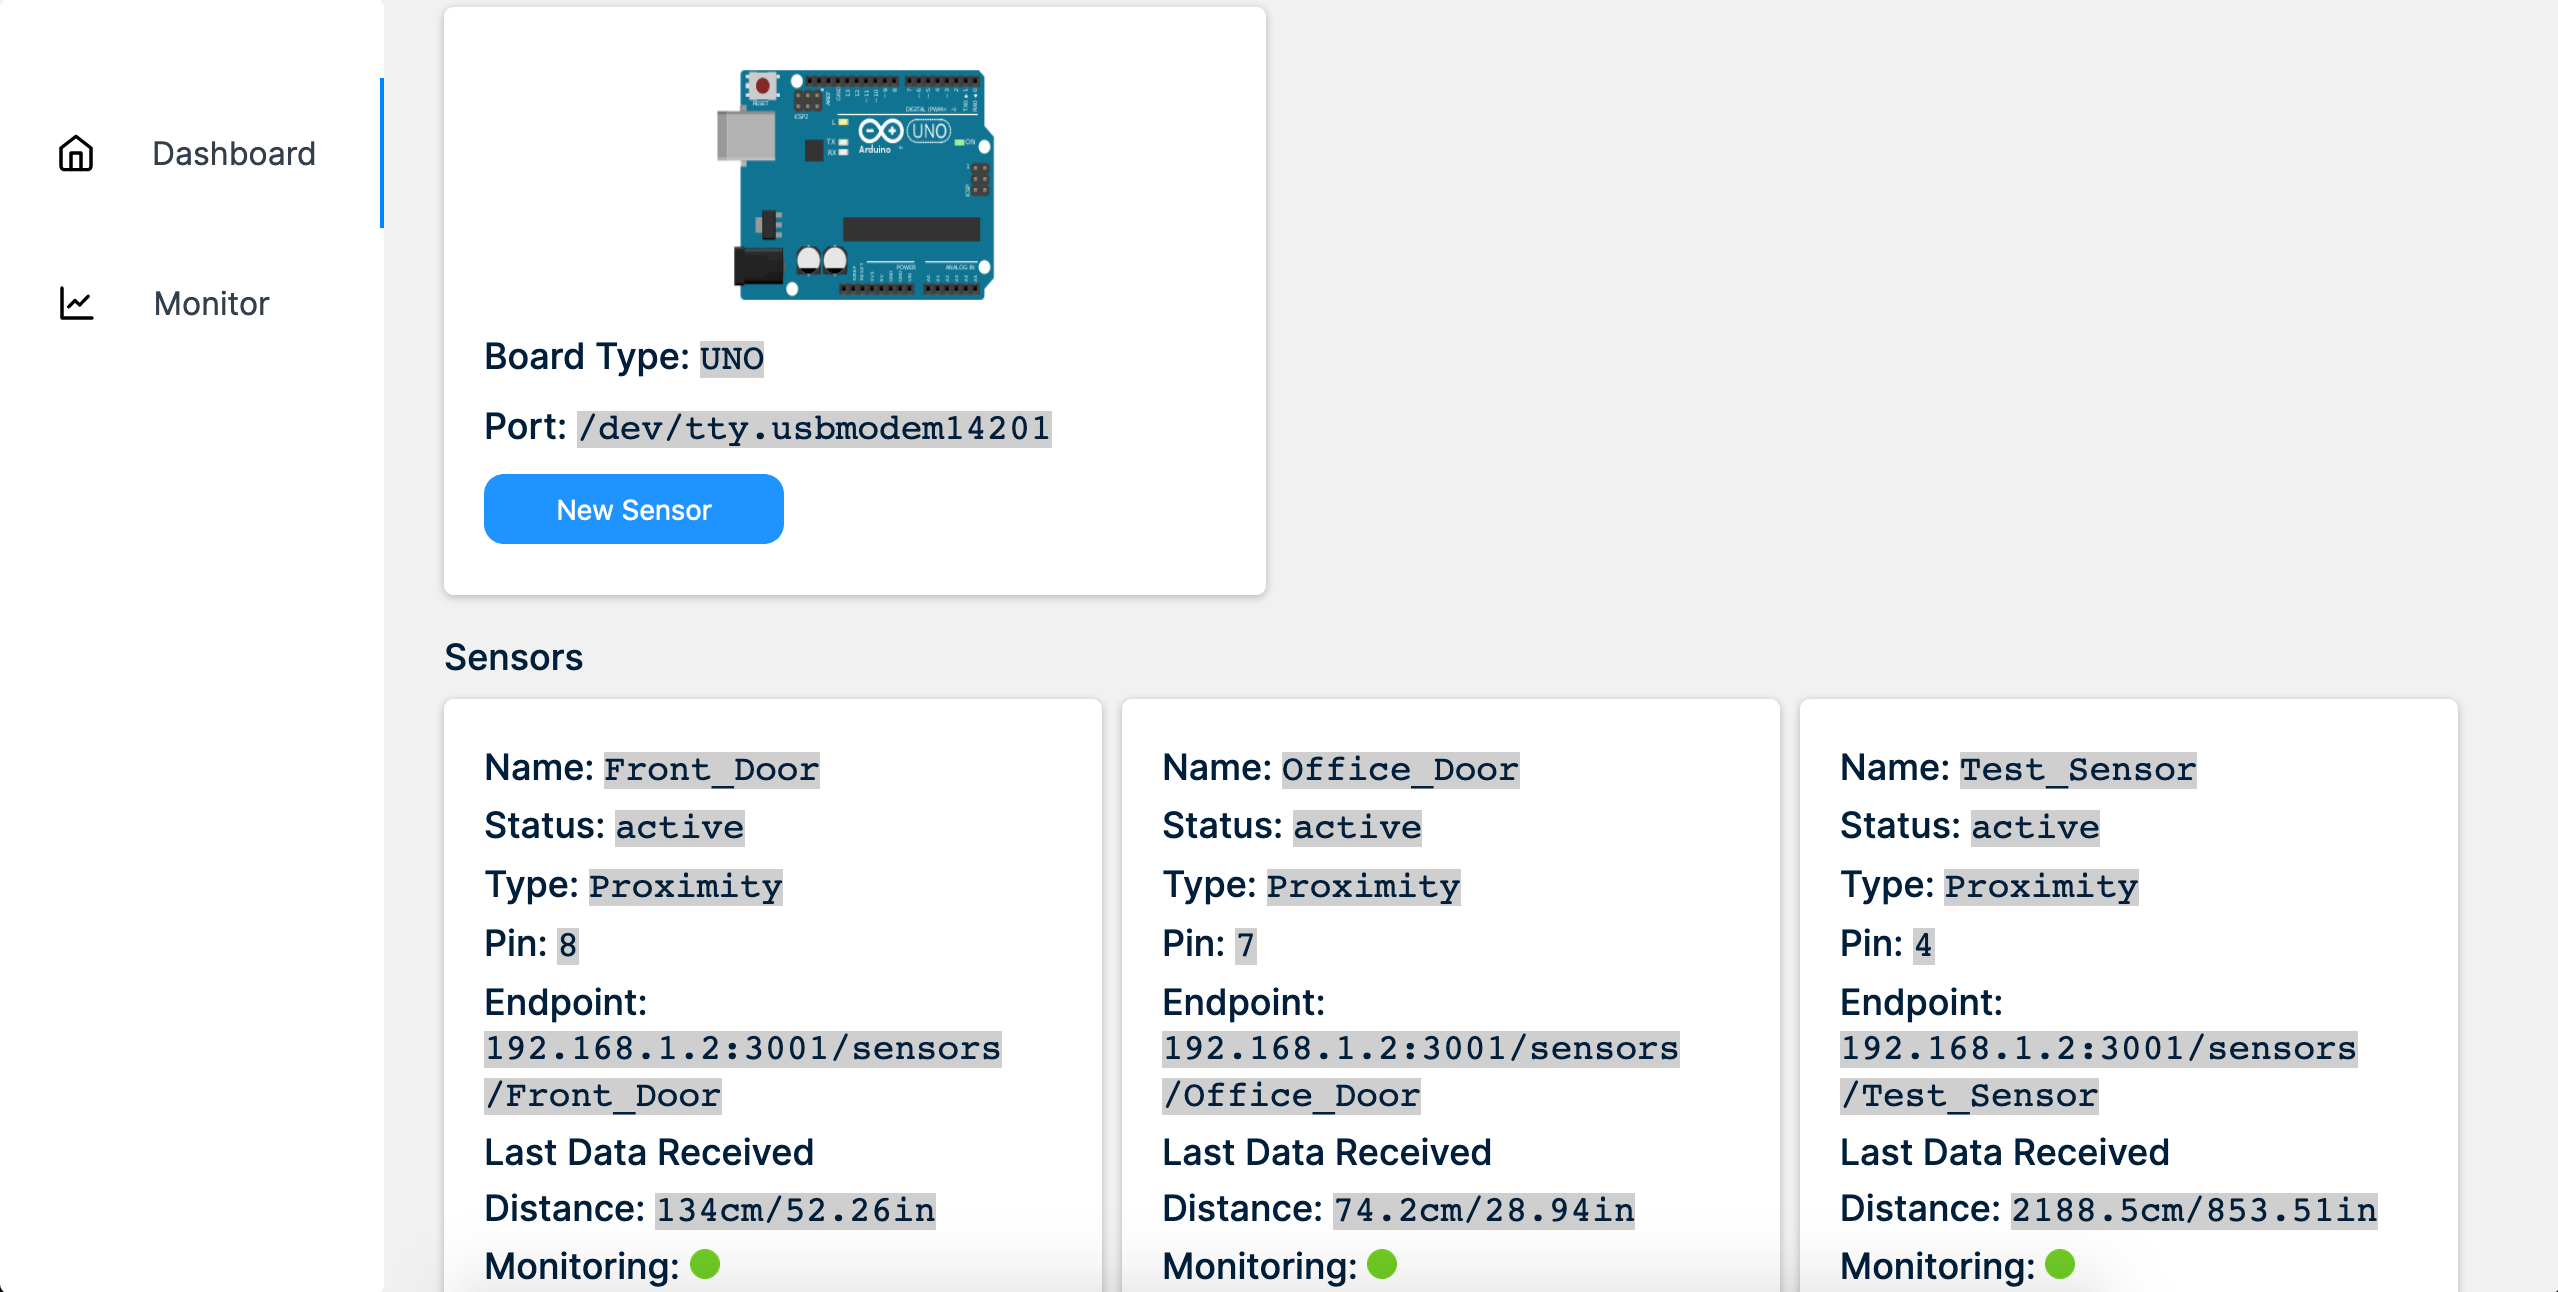Click Last Data Received in Test_Sensor card
The image size is (2558, 1292).
click(x=2005, y=1153)
